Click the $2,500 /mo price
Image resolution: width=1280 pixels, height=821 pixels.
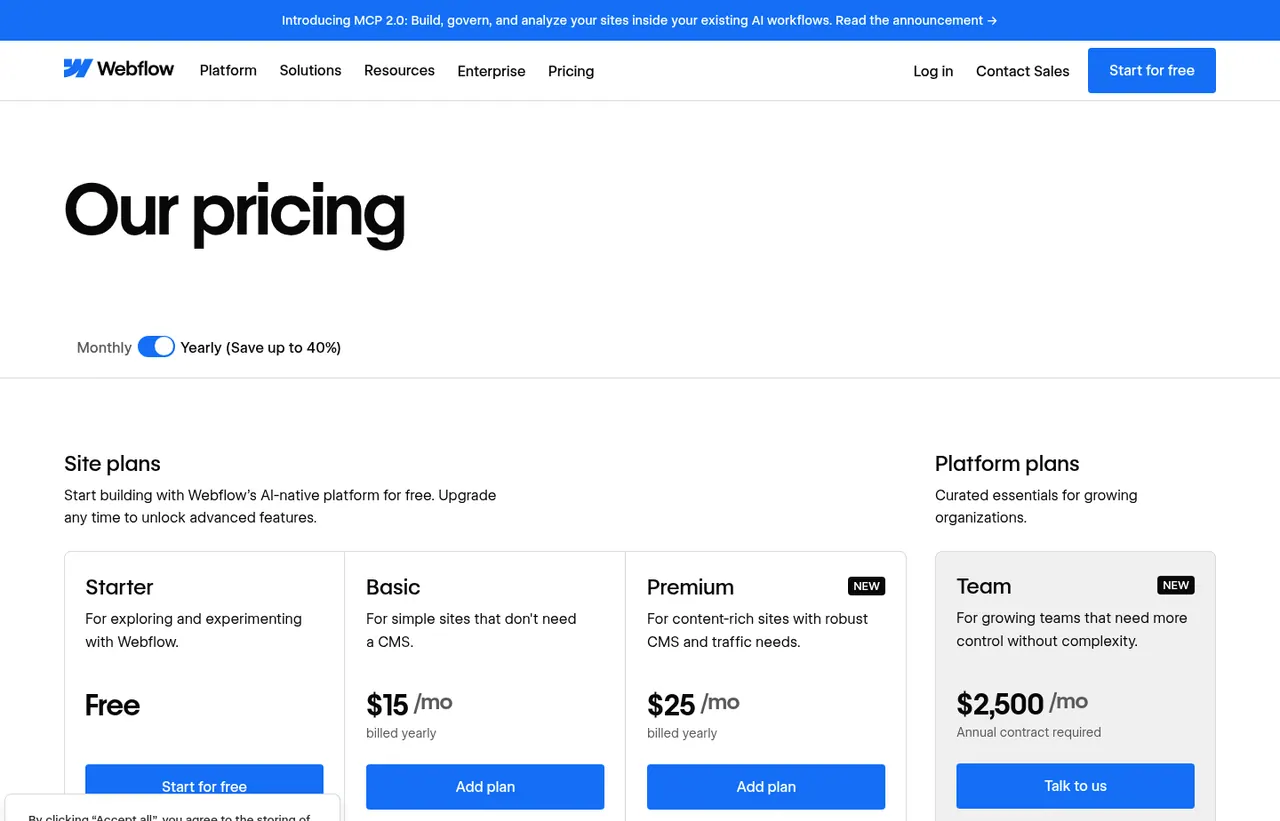point(1022,703)
